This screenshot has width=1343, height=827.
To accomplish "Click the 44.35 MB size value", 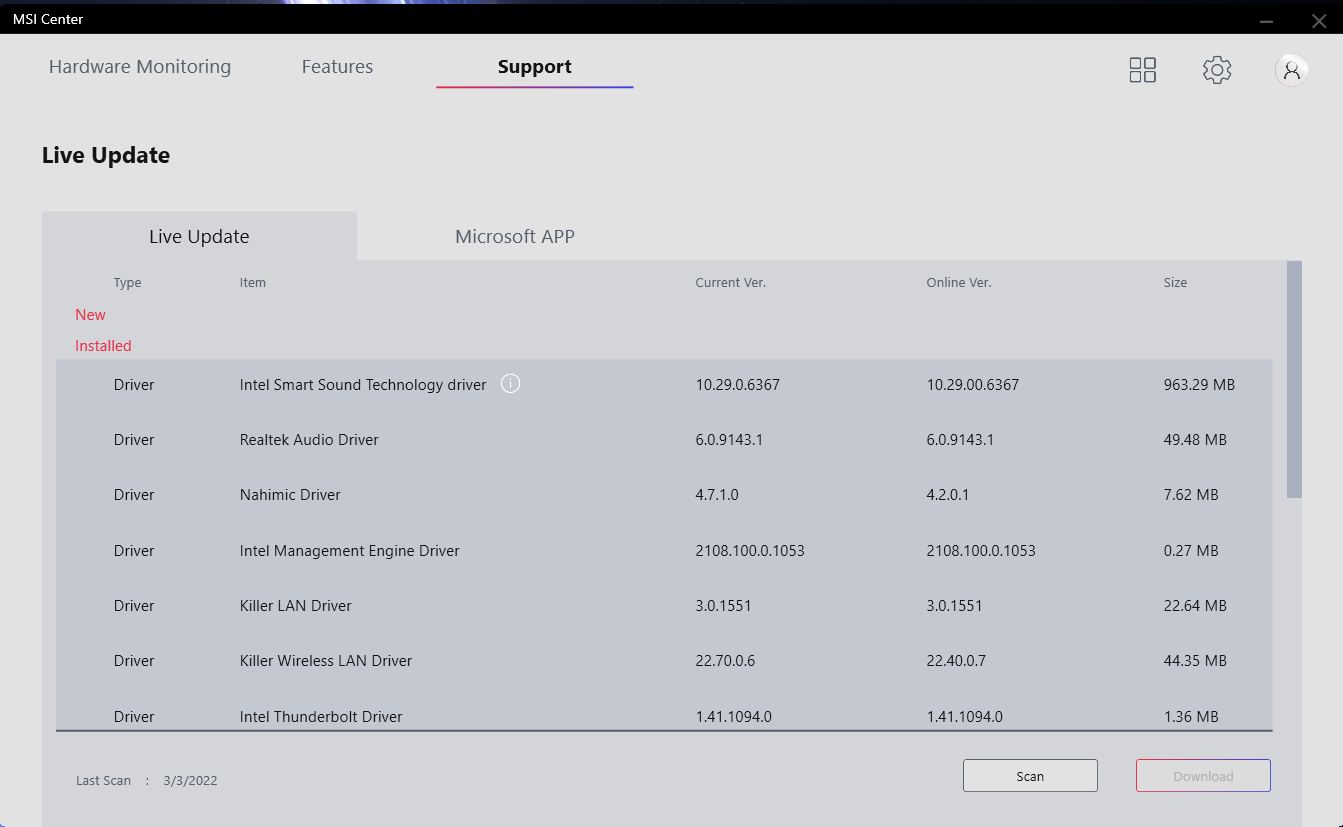I will click(1195, 661).
